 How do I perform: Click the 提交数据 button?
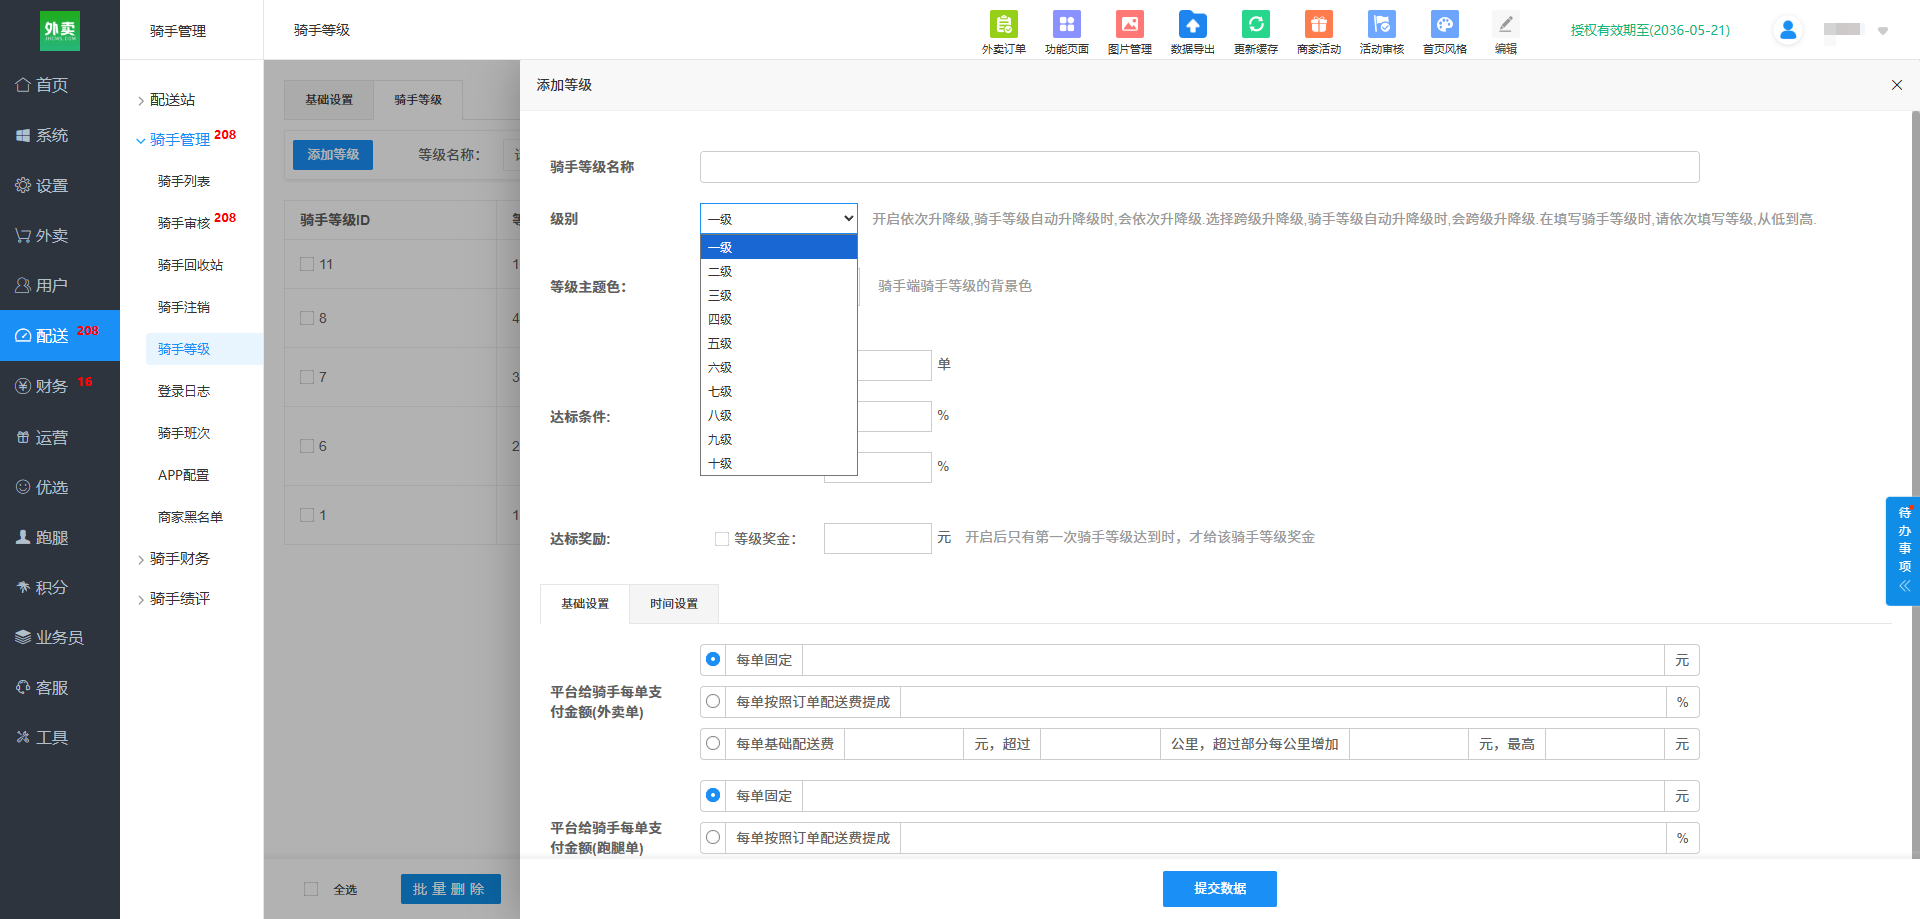click(1219, 888)
